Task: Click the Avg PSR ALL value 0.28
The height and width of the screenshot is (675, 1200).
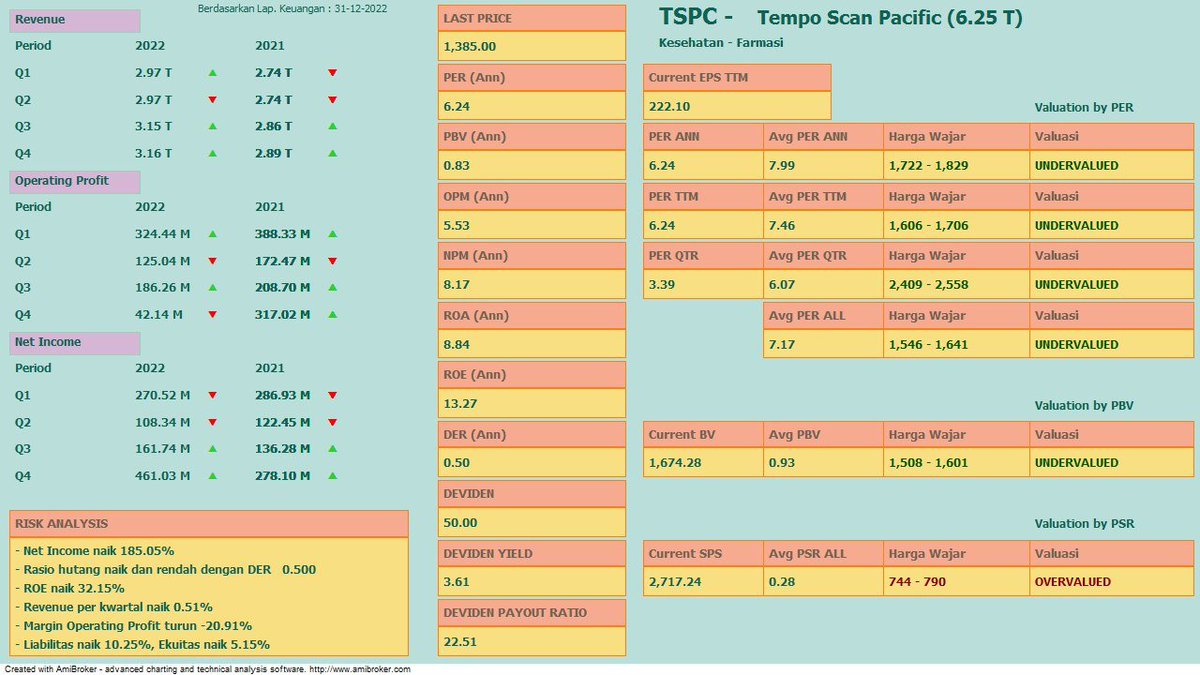Action: (823, 581)
